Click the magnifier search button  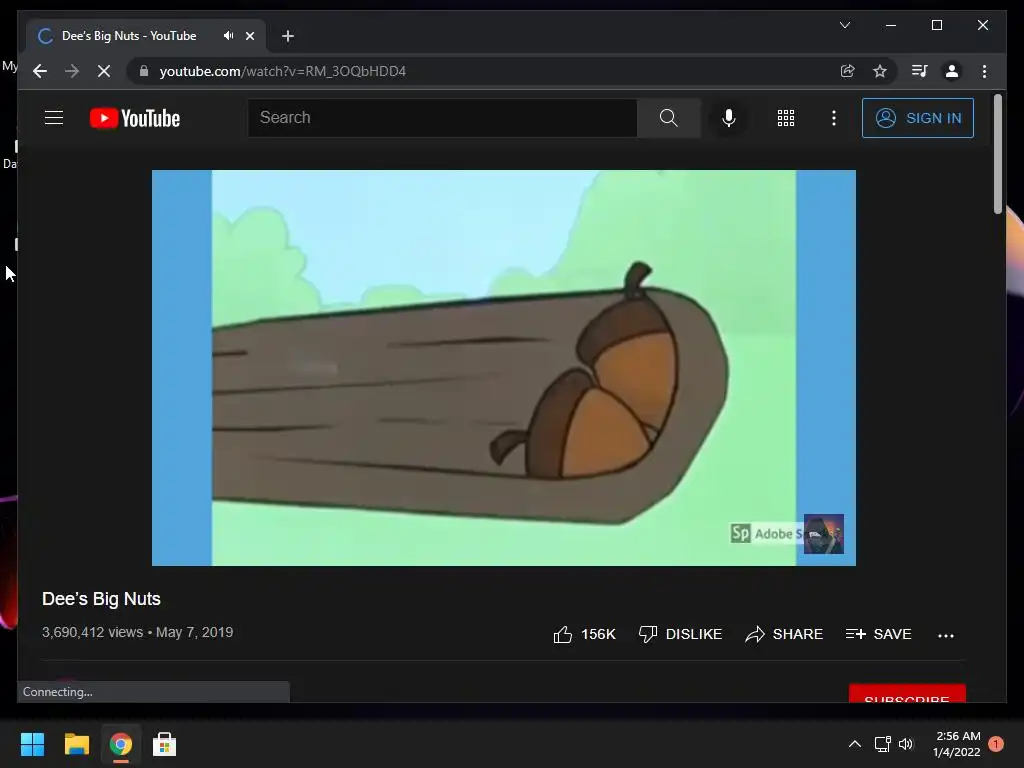(668, 118)
